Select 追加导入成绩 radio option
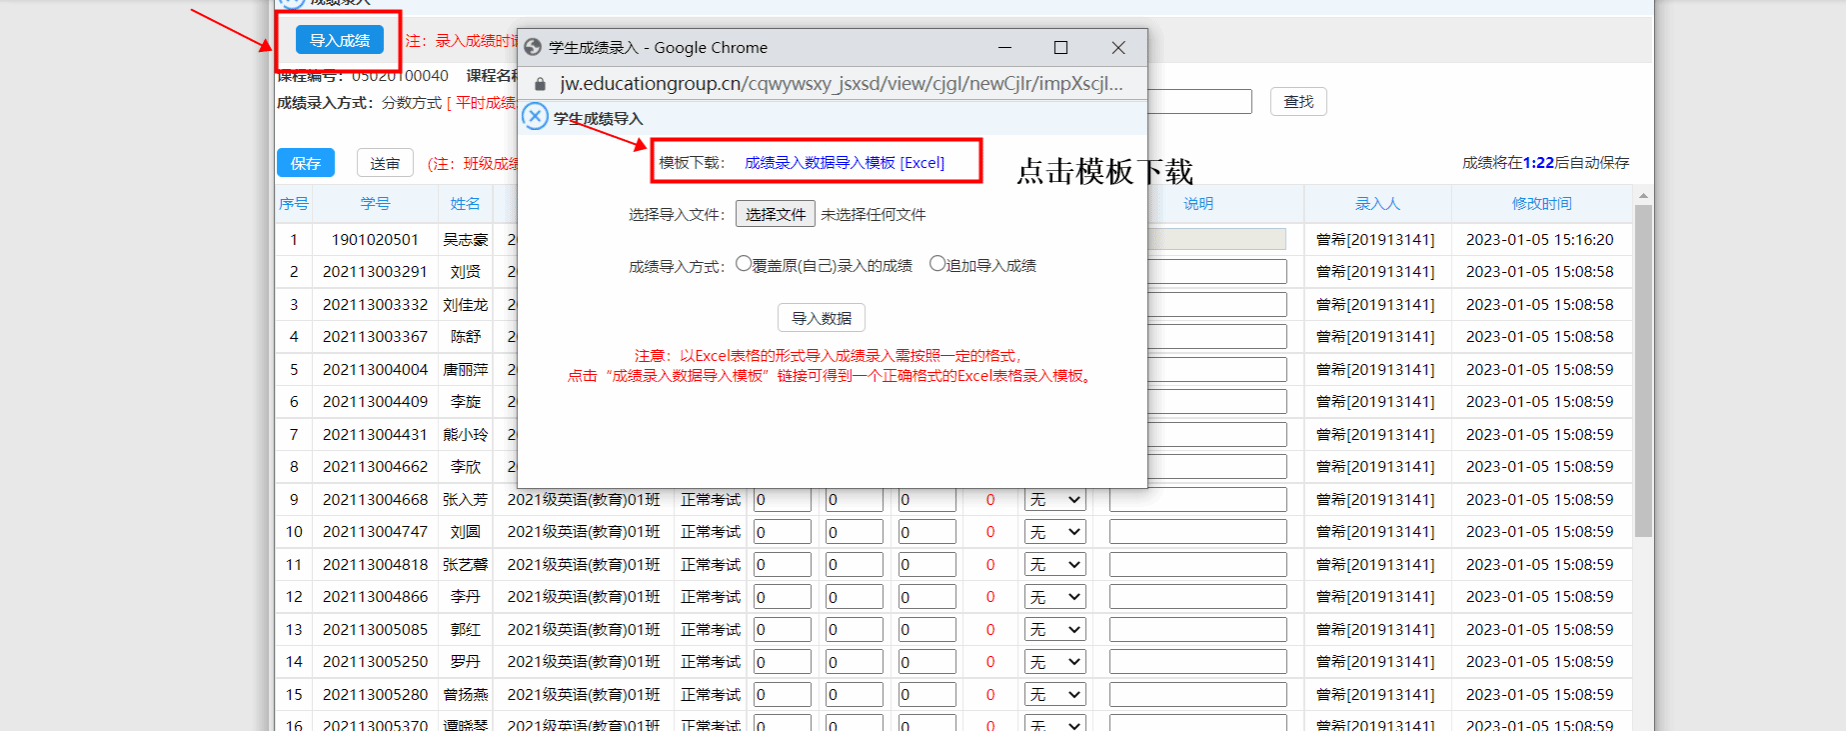1848x731 pixels. 937,264
